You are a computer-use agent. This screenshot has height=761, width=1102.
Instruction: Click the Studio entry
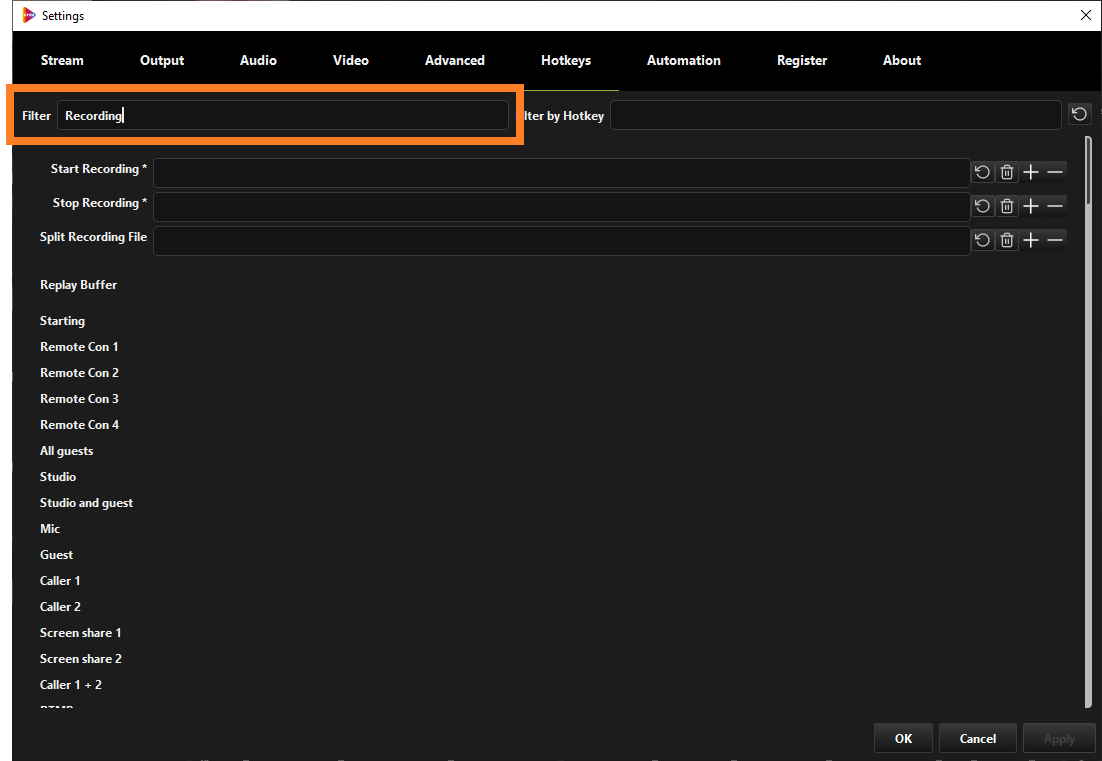58,476
